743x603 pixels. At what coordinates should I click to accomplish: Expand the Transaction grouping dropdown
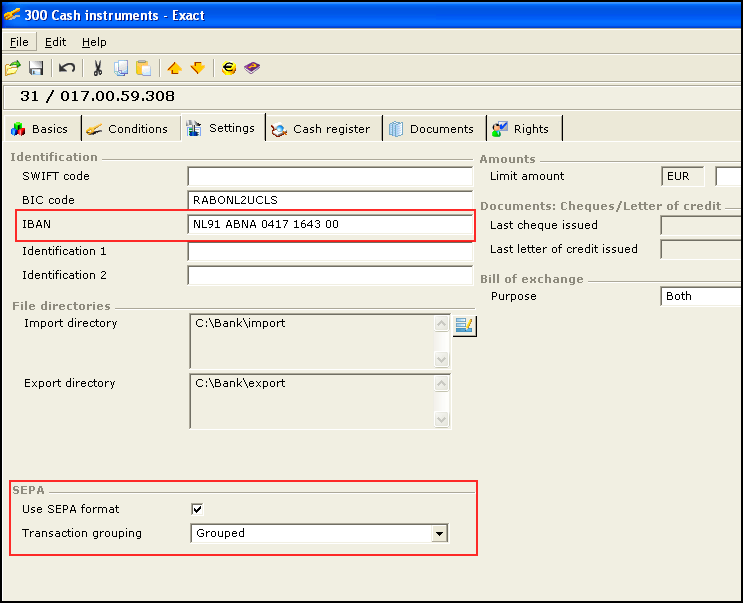coord(438,534)
